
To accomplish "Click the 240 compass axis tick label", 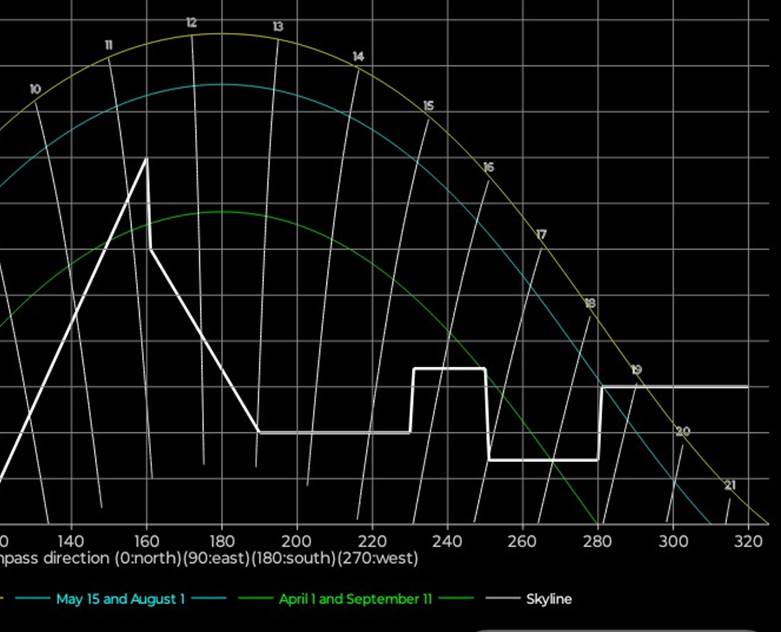I will click(x=447, y=540).
